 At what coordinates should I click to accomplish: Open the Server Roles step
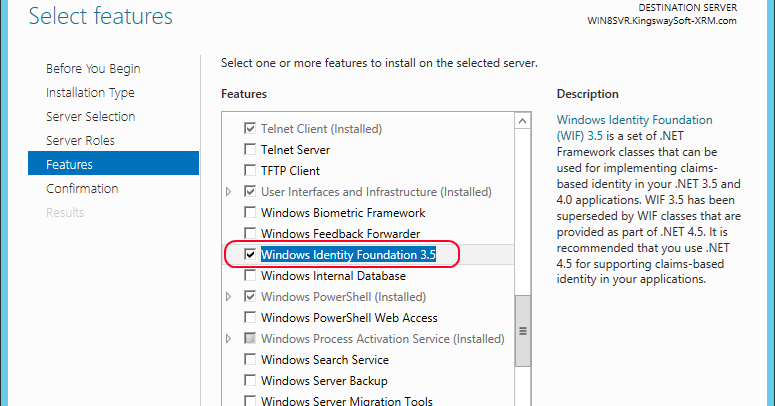[x=80, y=141]
